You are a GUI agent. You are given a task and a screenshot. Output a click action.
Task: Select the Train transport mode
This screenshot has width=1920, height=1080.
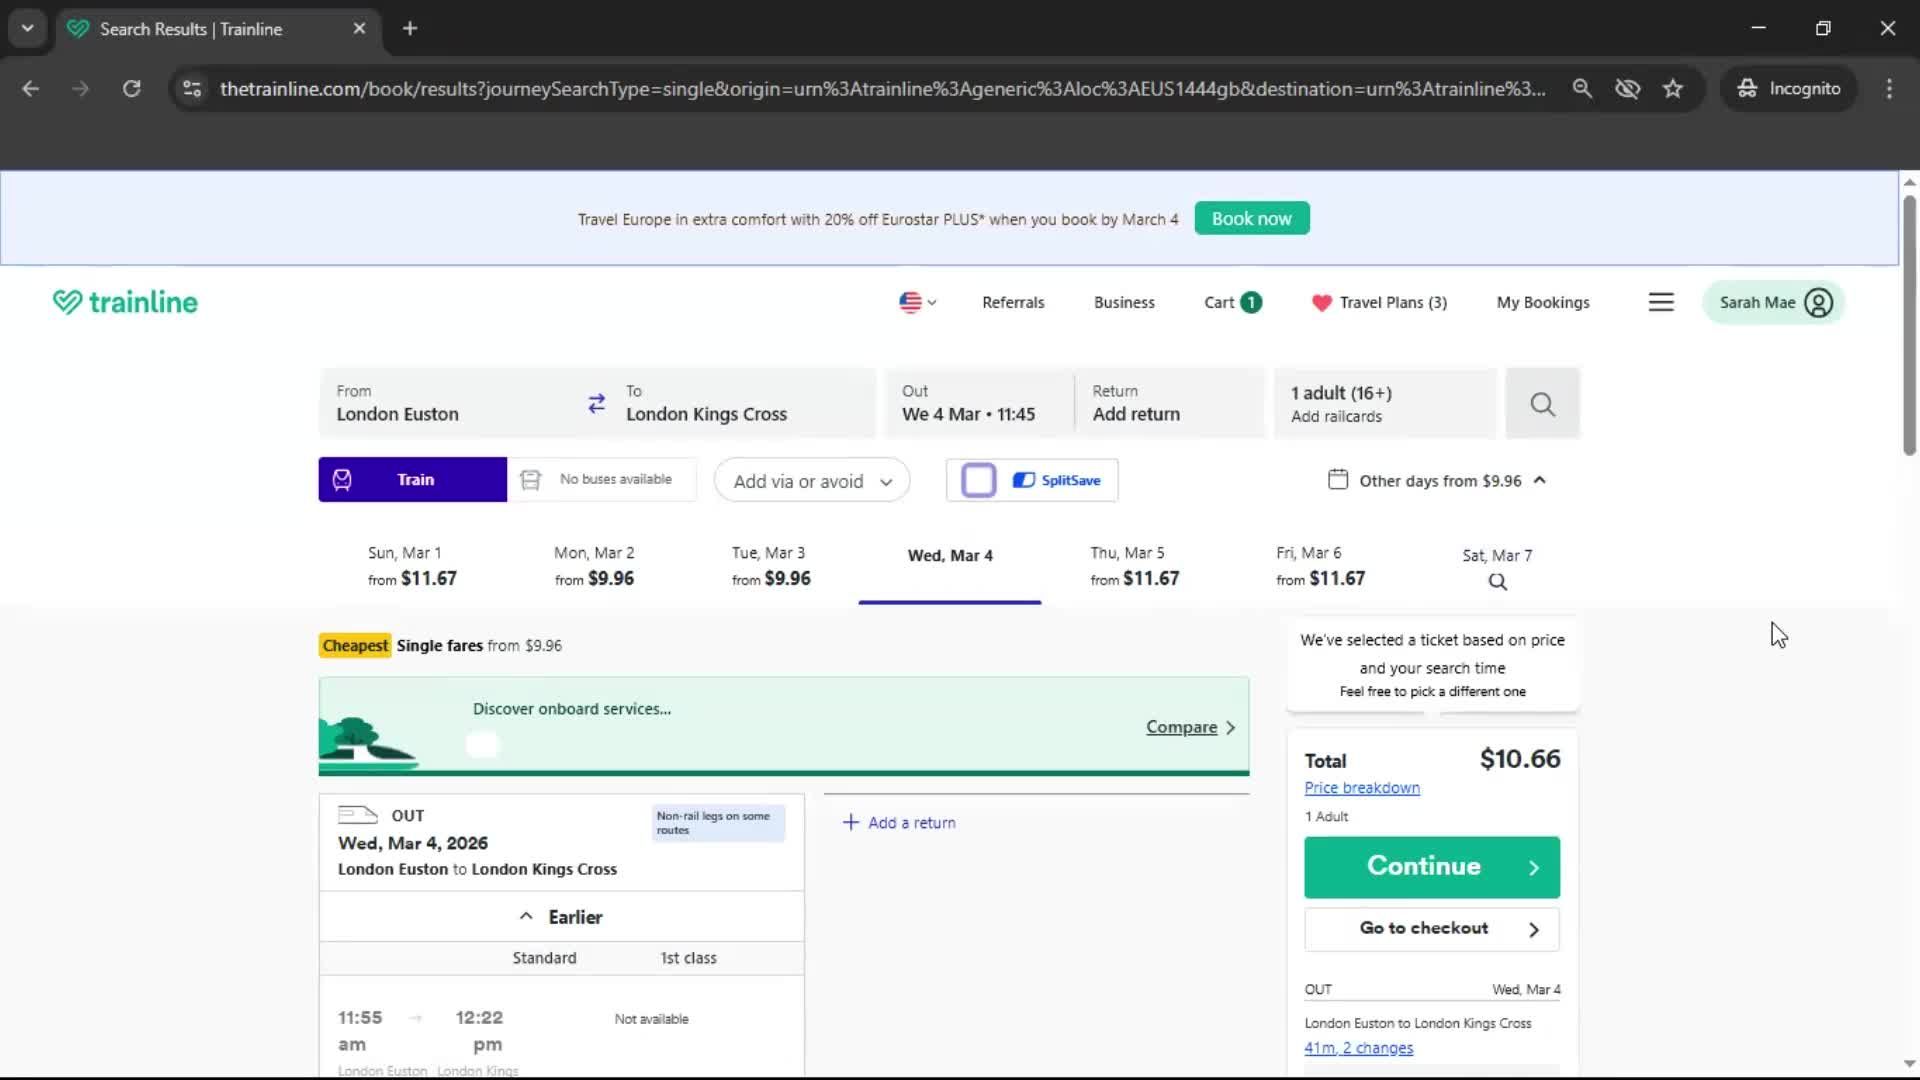(411, 479)
